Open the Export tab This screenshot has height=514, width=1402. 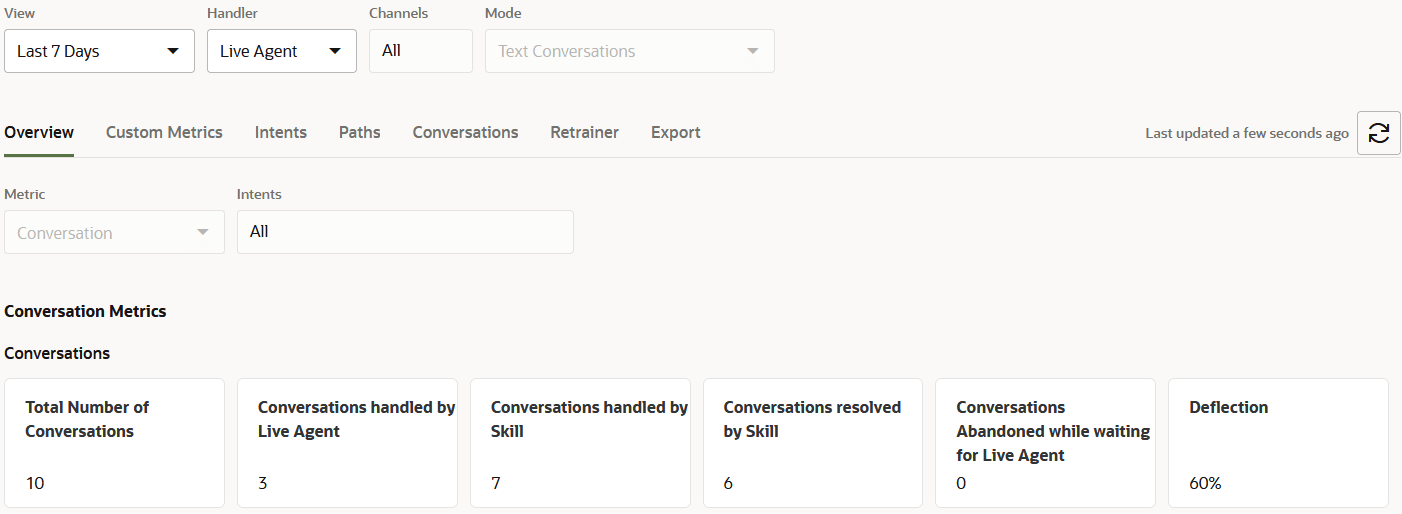click(675, 132)
